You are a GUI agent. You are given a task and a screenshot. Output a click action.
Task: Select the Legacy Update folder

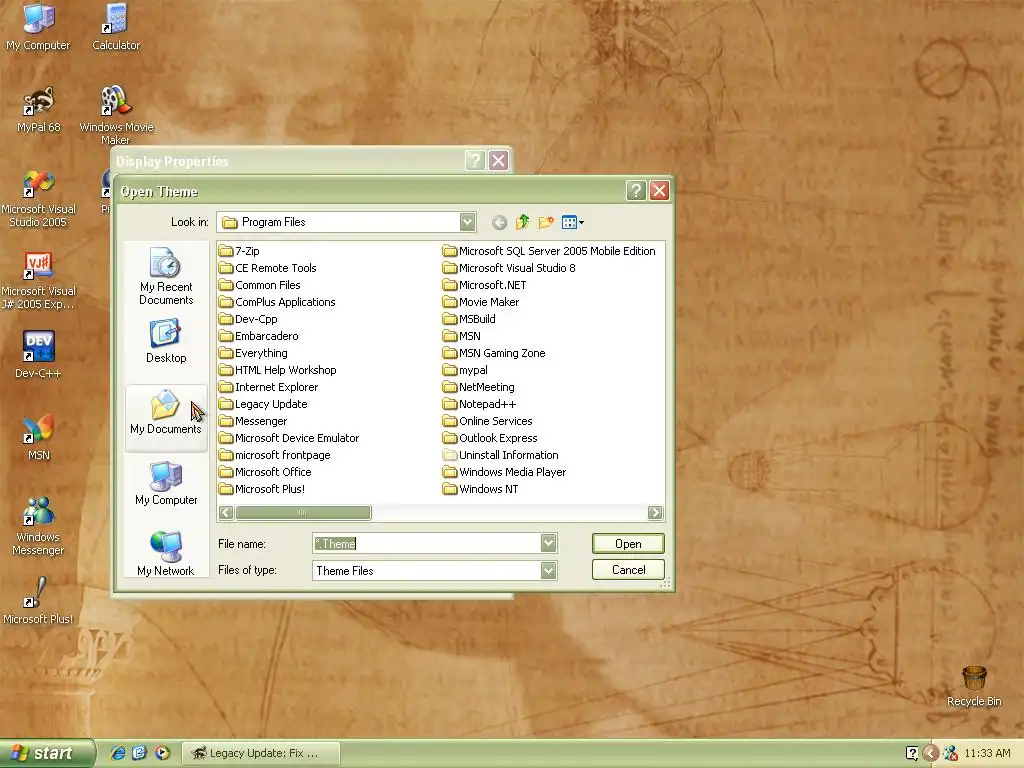pos(263,404)
